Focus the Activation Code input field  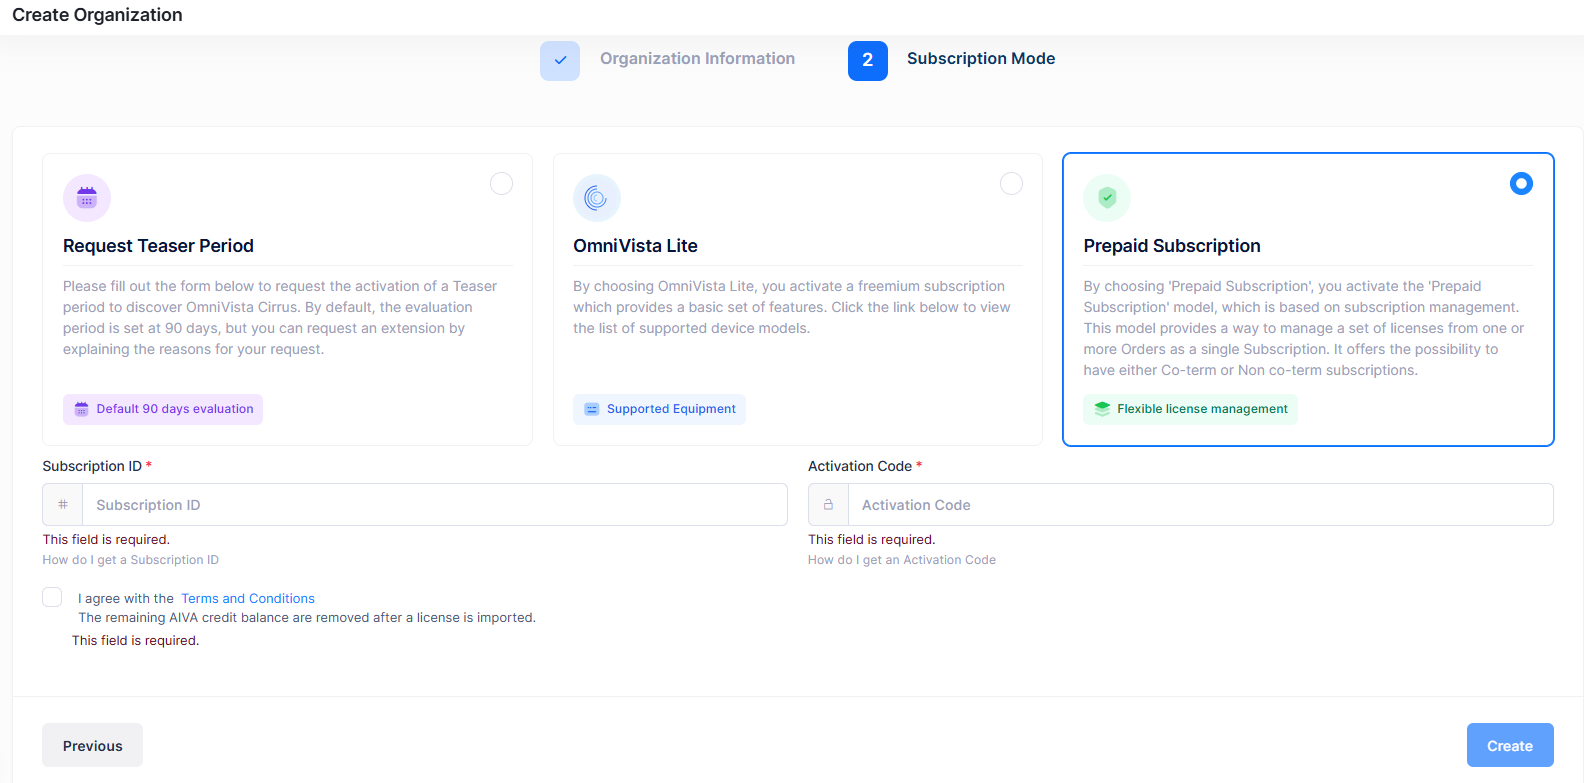pyautogui.click(x=1200, y=505)
